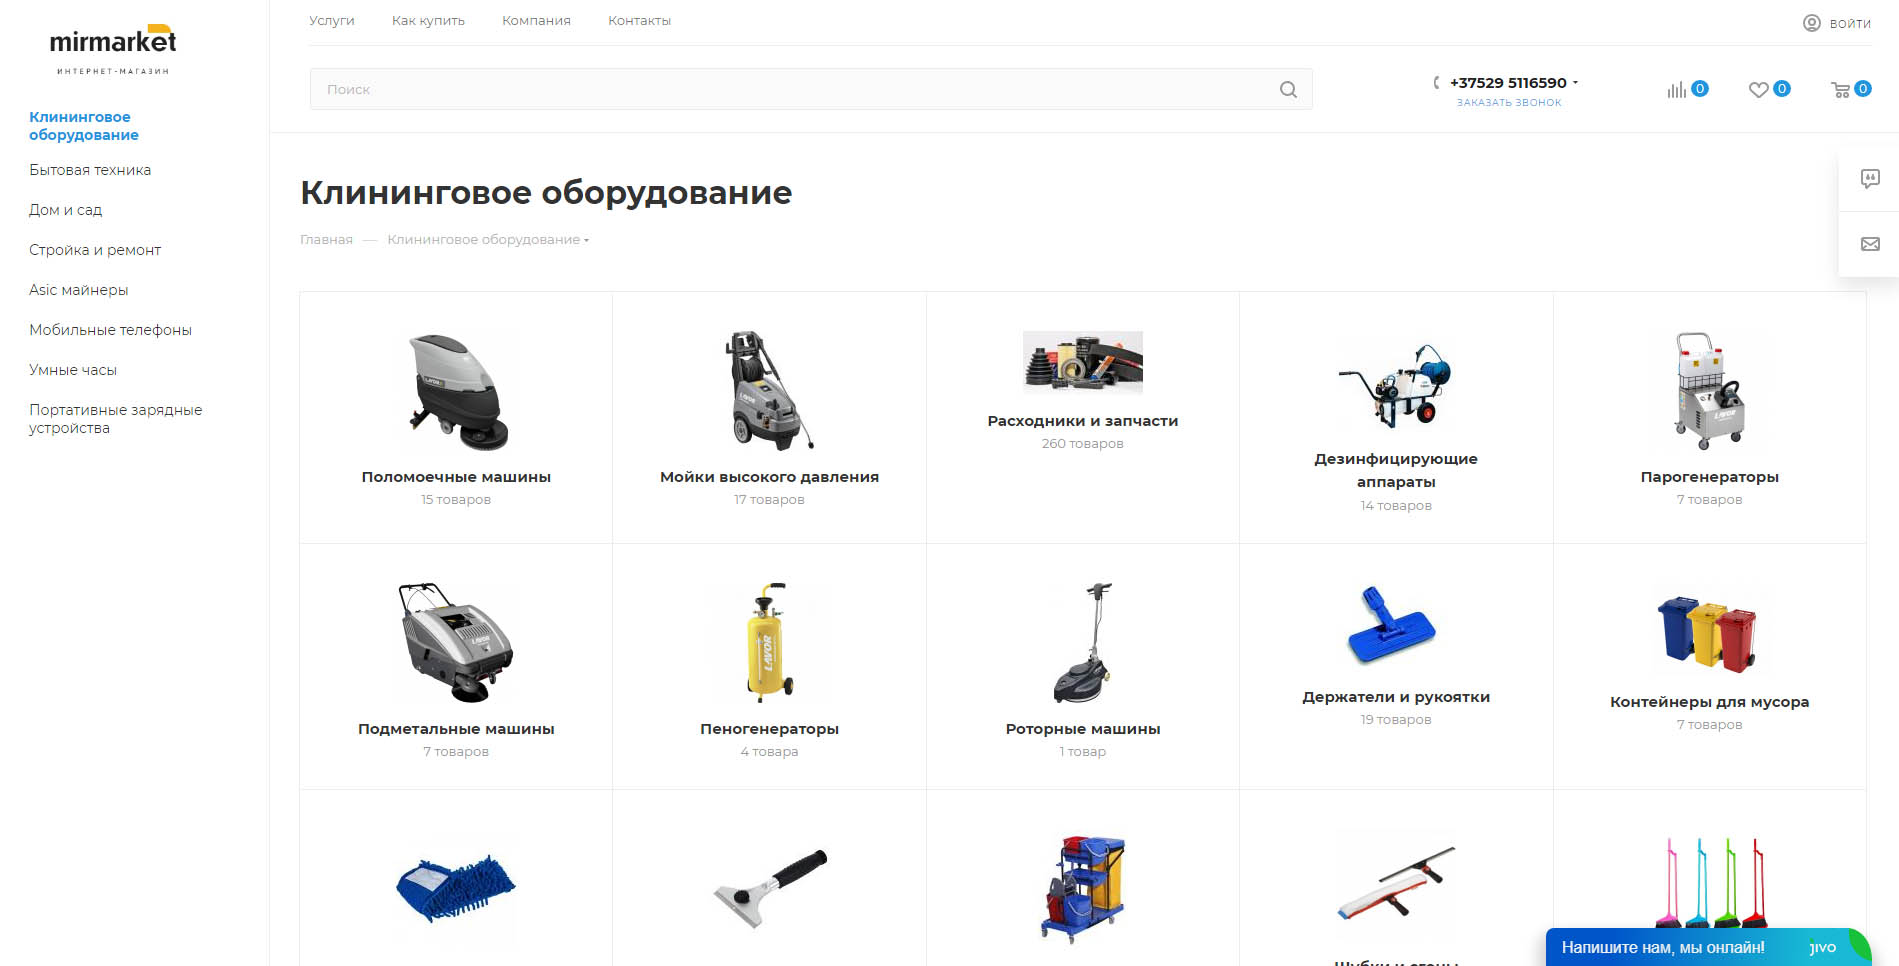Screen dimensions: 1899x966
Task: Open Поломоечные машины title link
Action: pyautogui.click(x=456, y=477)
